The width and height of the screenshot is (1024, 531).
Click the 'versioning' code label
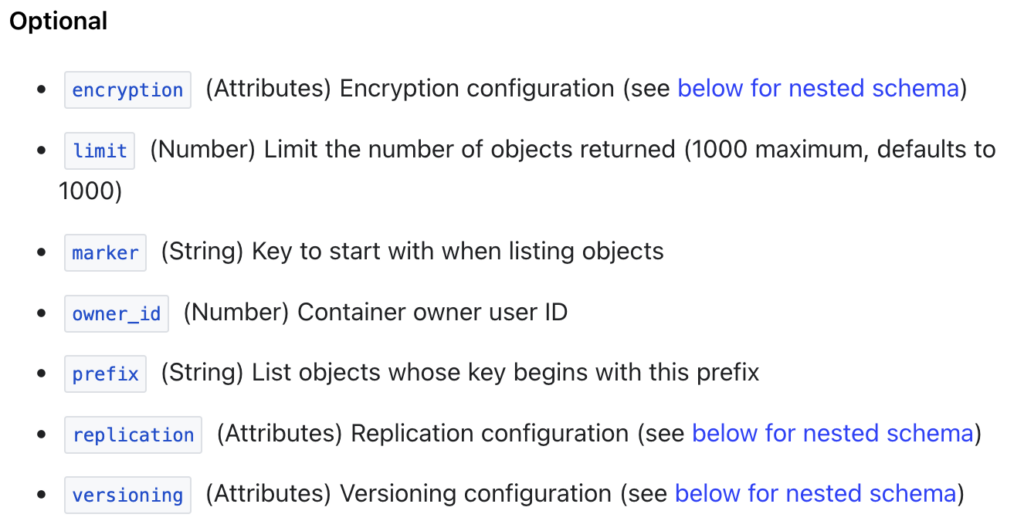click(x=127, y=495)
